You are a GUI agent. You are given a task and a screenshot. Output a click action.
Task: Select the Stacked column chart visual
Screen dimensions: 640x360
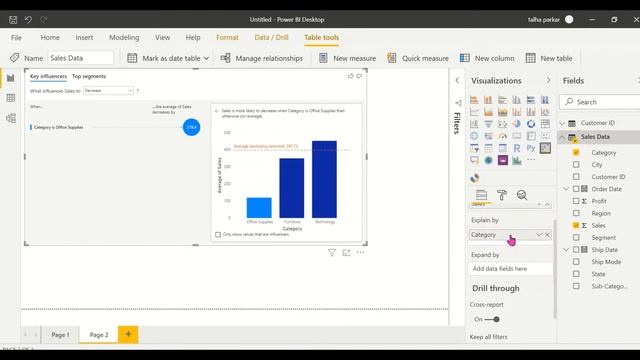[x=488, y=100]
